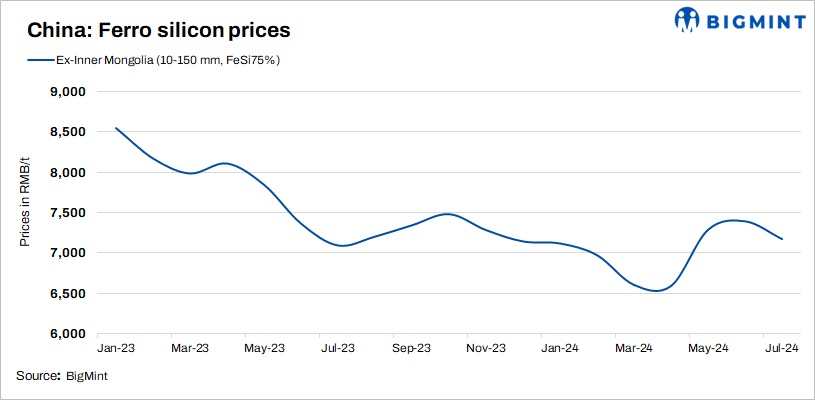Screen dimensions: 815x400
Task: Click the line's lowest dip near Mar-24
Action: pyautogui.click(x=655, y=291)
